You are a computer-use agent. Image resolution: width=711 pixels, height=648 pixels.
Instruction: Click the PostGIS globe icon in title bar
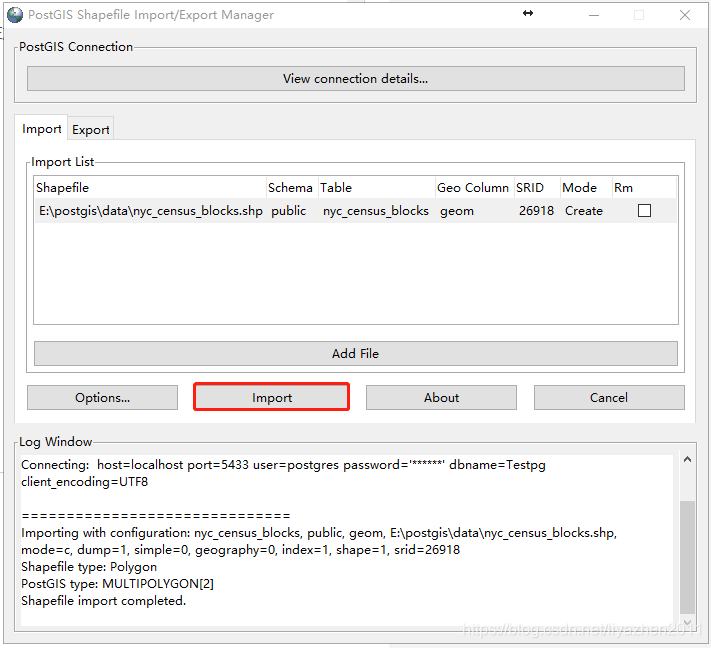click(15, 15)
